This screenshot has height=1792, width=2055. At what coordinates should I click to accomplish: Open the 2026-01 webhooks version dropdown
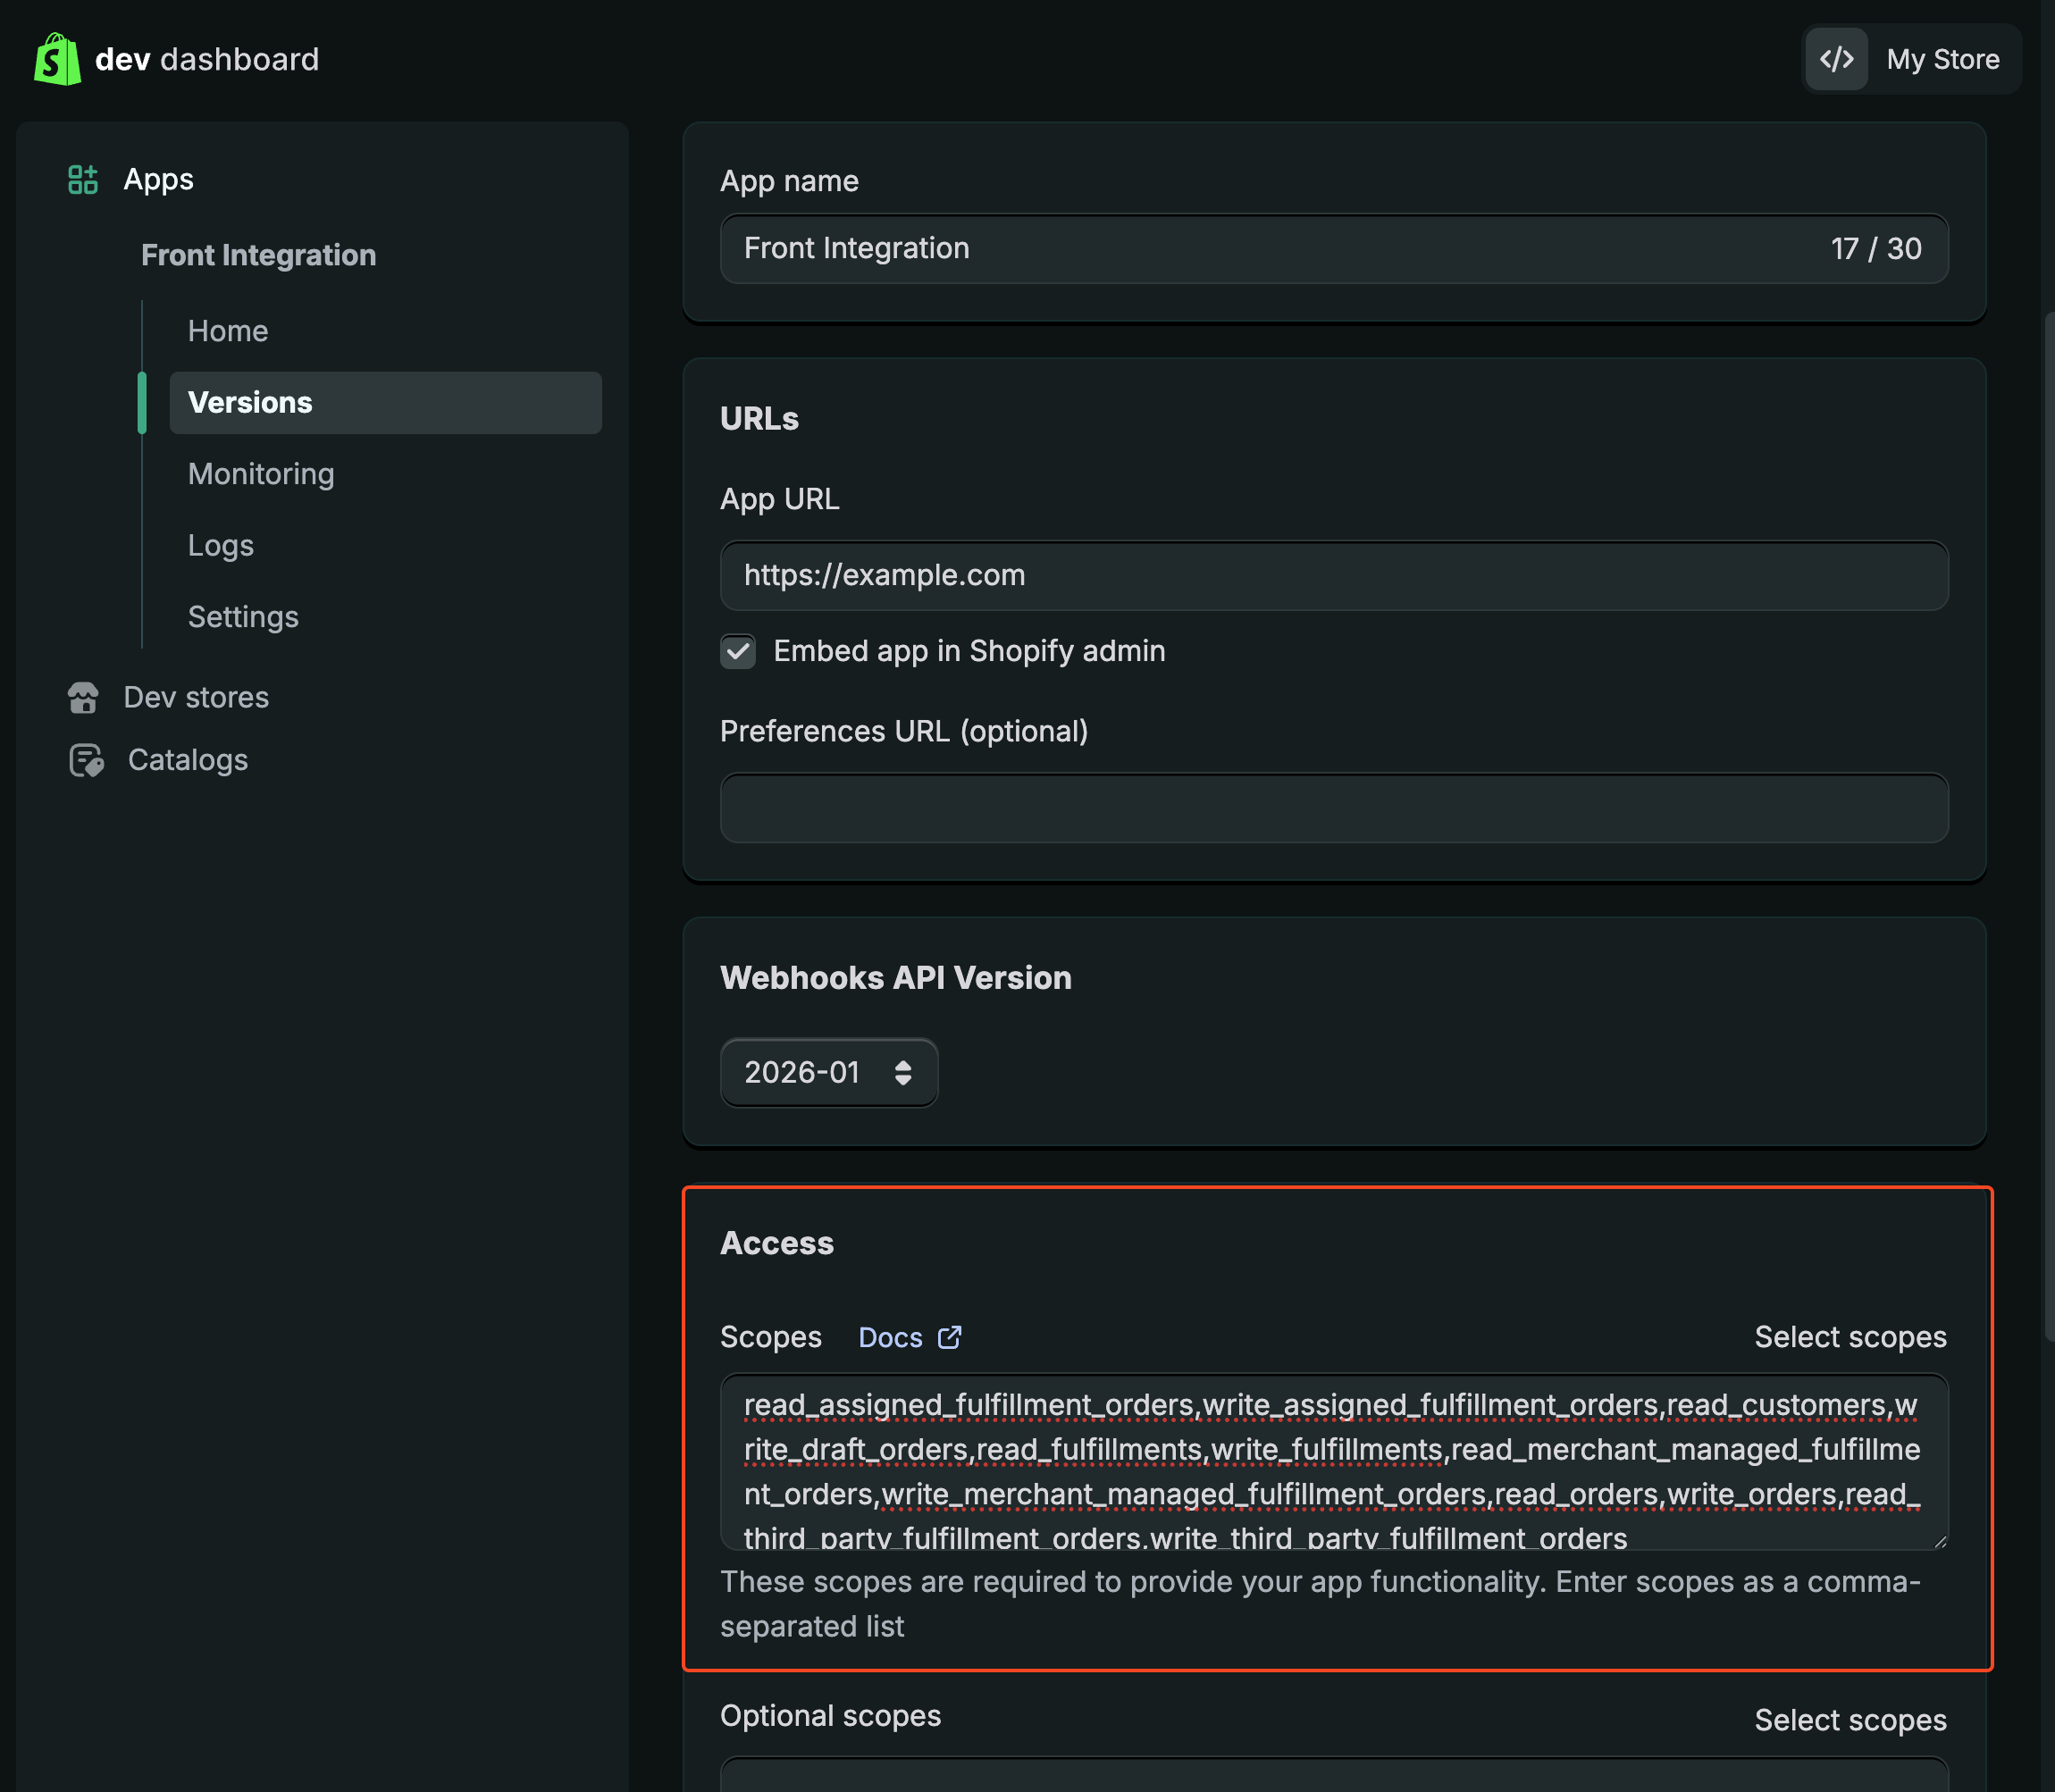pos(828,1072)
